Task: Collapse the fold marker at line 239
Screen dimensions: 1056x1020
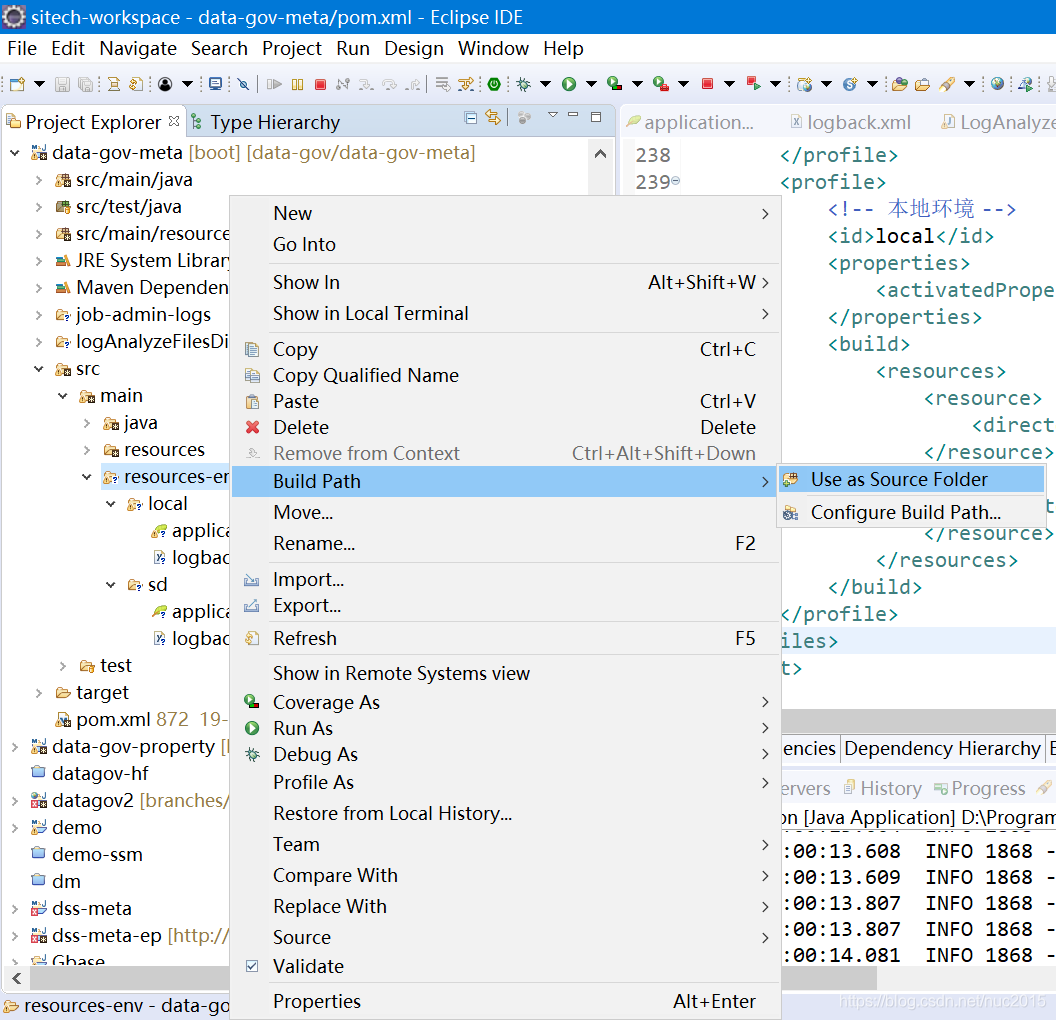Action: tap(675, 181)
